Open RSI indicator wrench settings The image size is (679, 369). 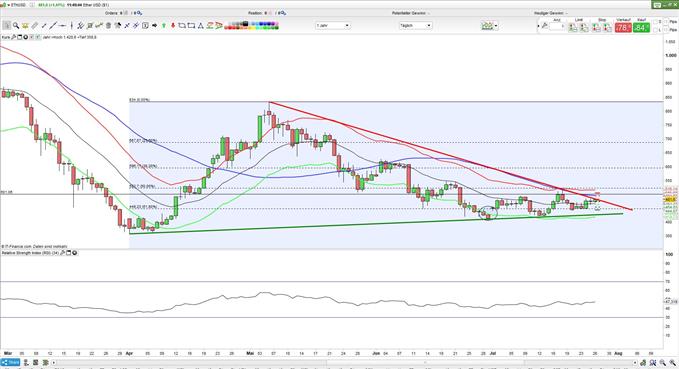63,252
